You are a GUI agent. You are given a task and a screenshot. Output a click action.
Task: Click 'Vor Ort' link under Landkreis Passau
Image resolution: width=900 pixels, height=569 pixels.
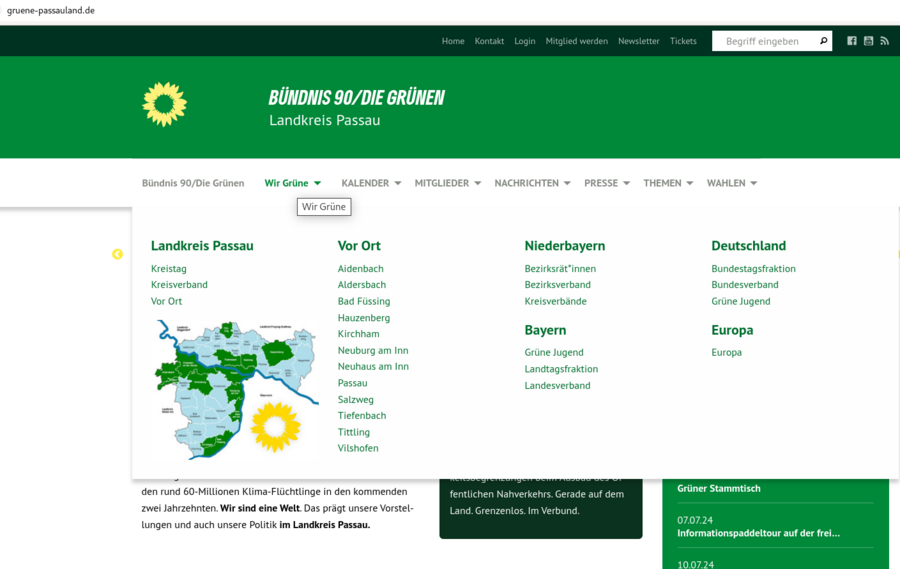pyautogui.click(x=166, y=301)
